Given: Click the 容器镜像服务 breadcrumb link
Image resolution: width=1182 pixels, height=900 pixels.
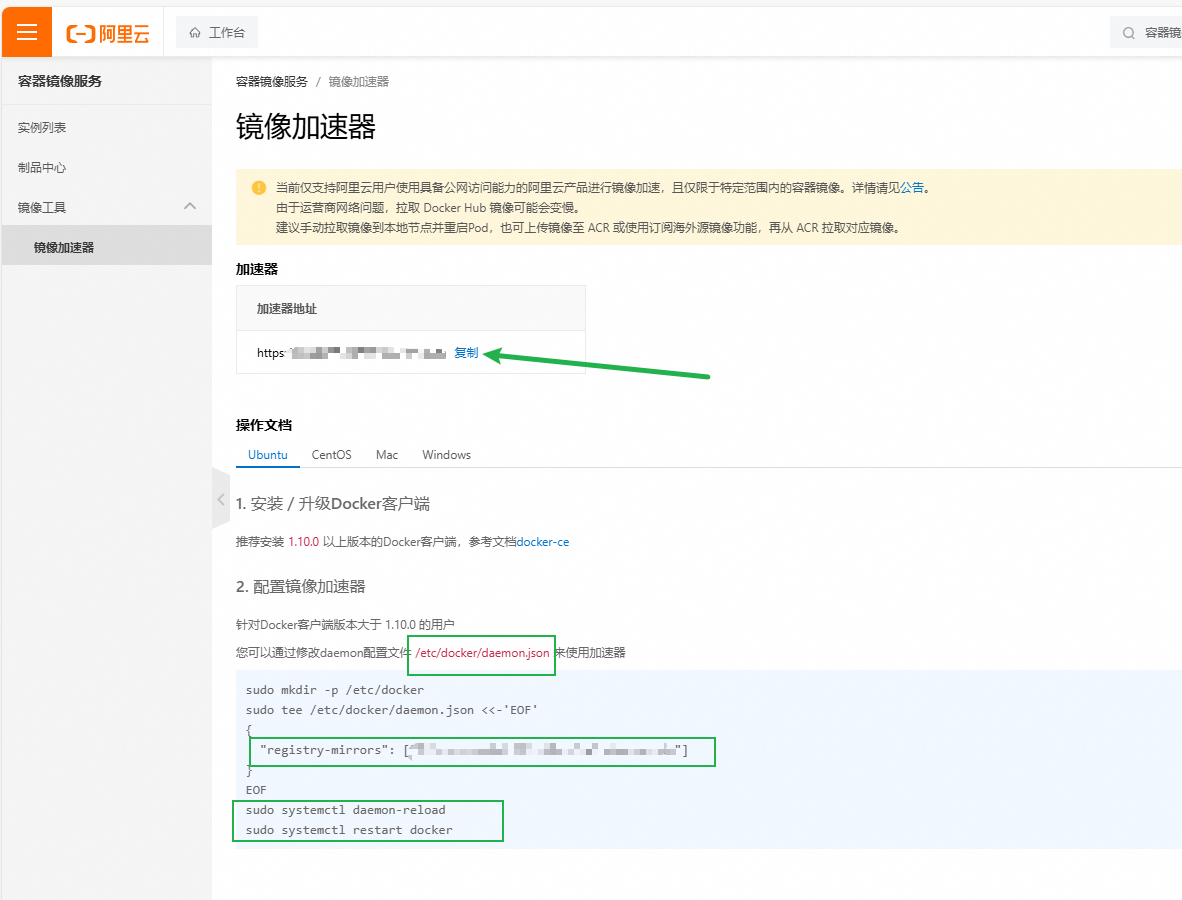Looking at the screenshot, I should click(271, 81).
